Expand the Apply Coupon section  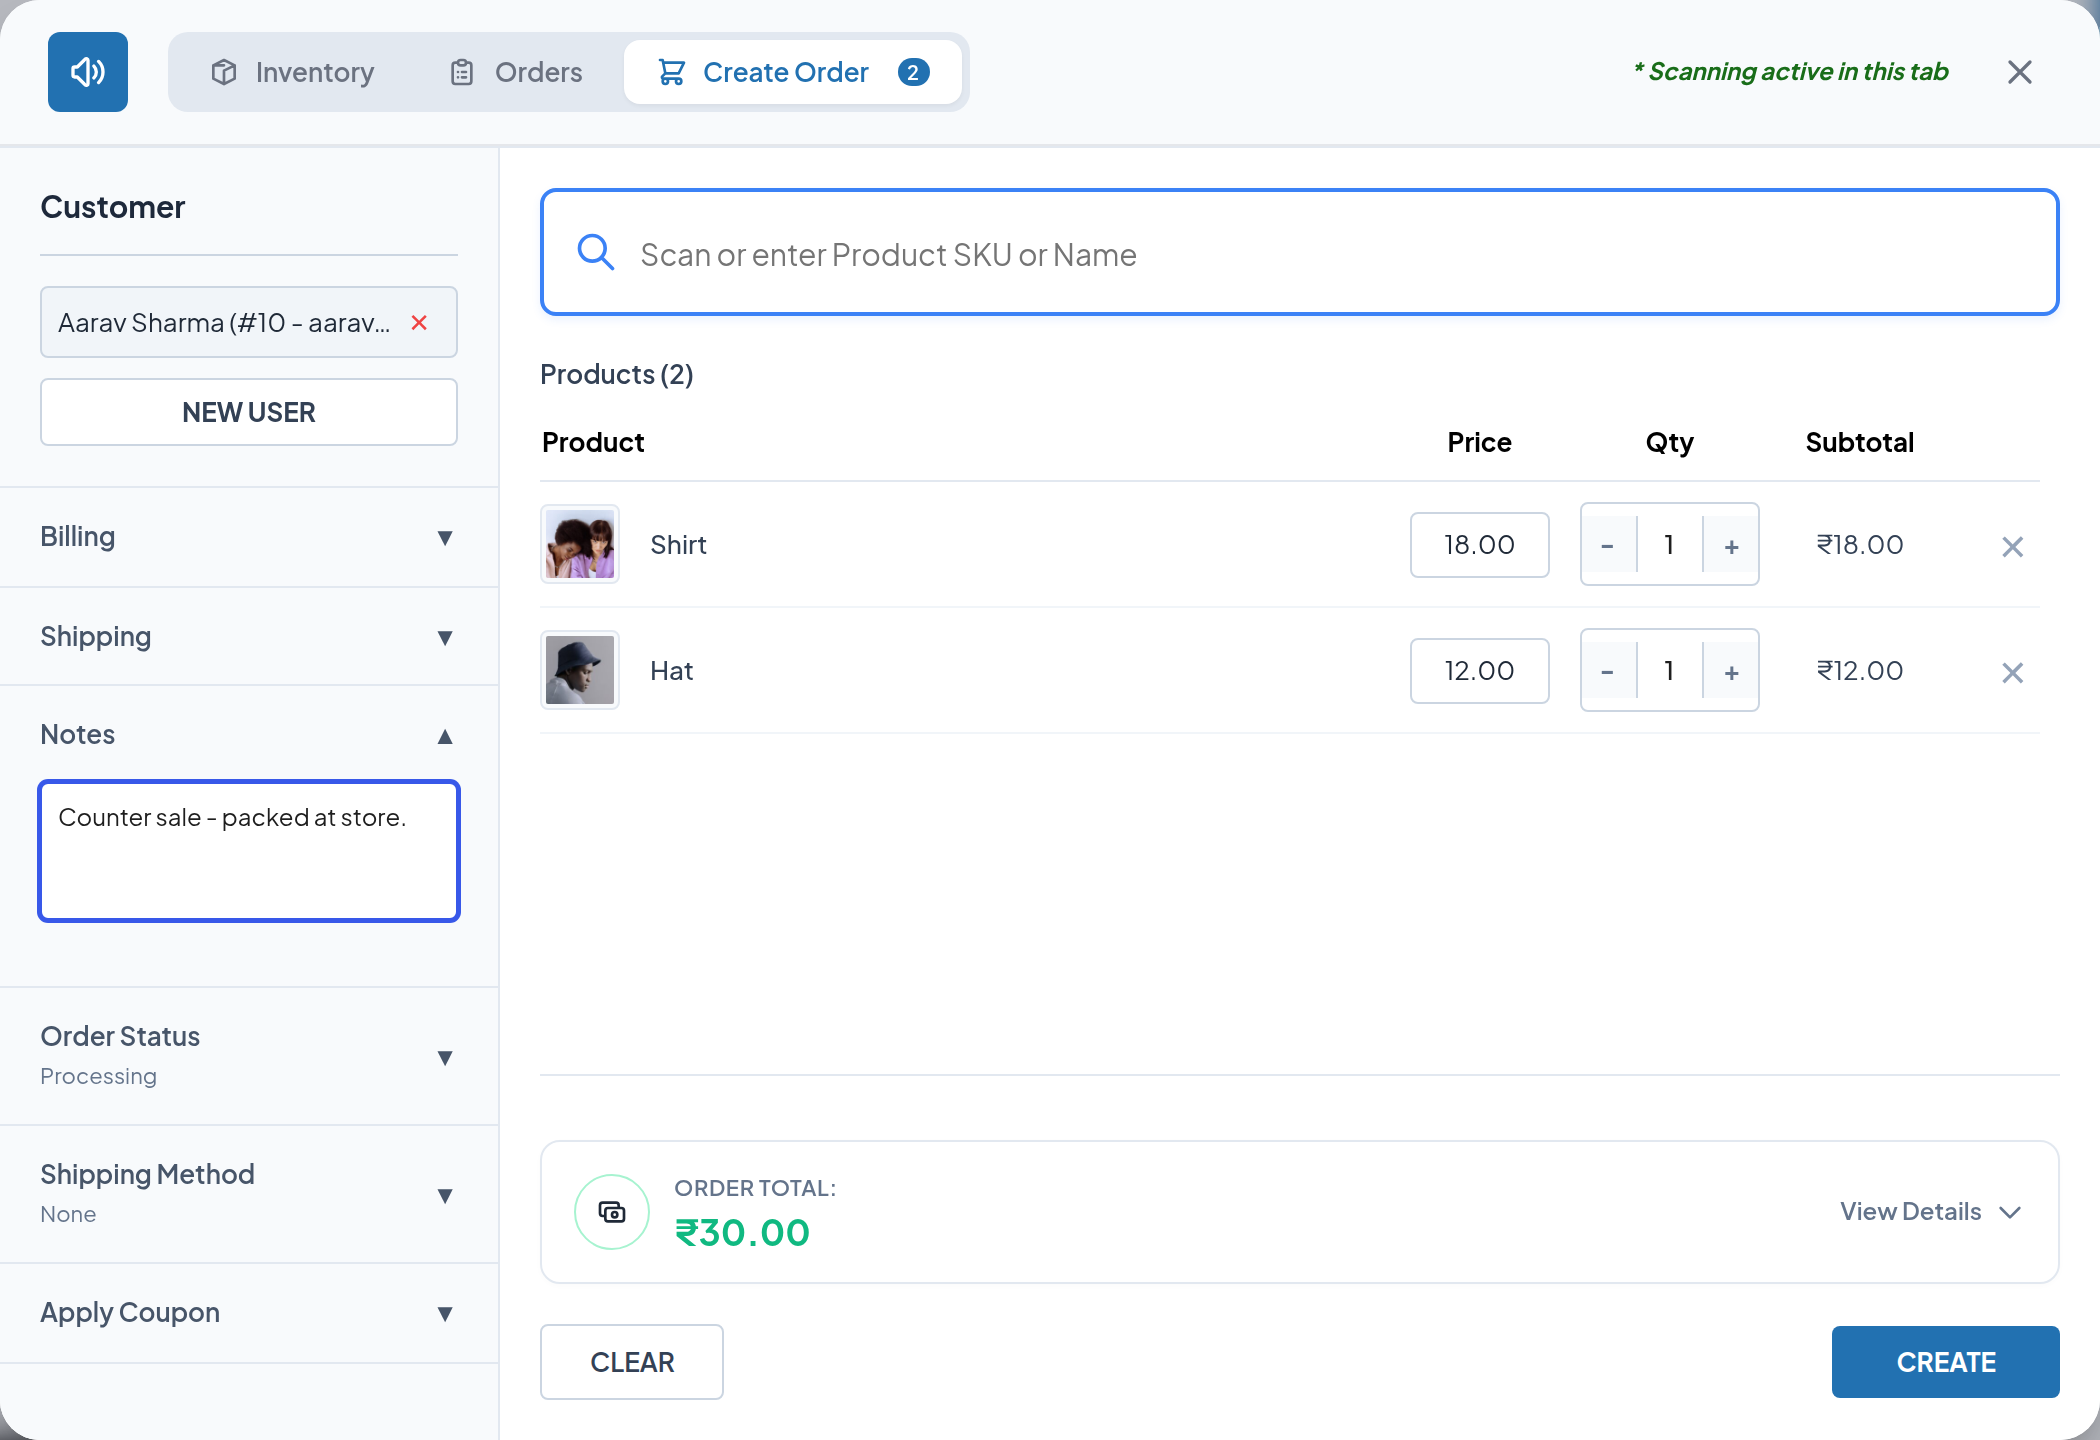[x=249, y=1313]
